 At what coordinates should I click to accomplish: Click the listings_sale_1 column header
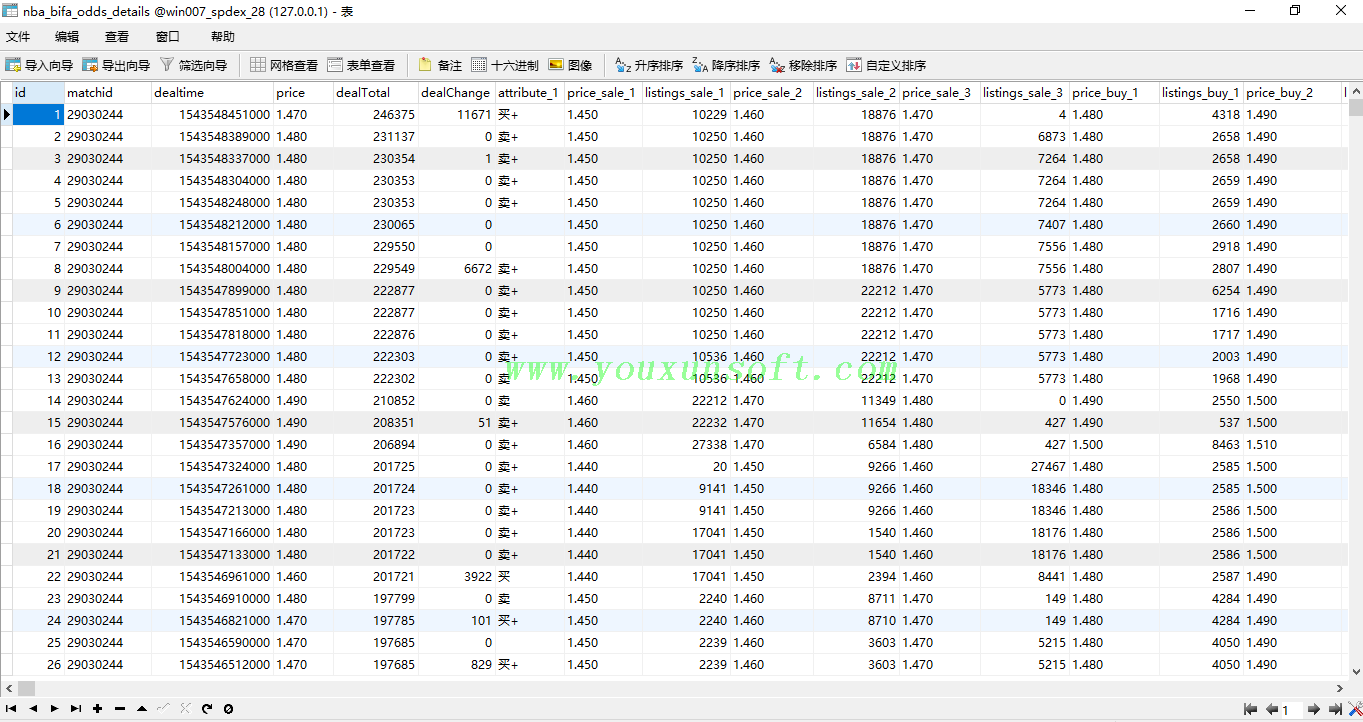pyautogui.click(x=686, y=92)
